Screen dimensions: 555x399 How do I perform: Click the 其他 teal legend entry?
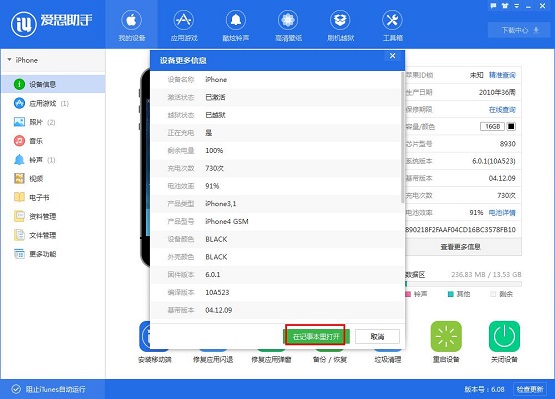click(459, 294)
